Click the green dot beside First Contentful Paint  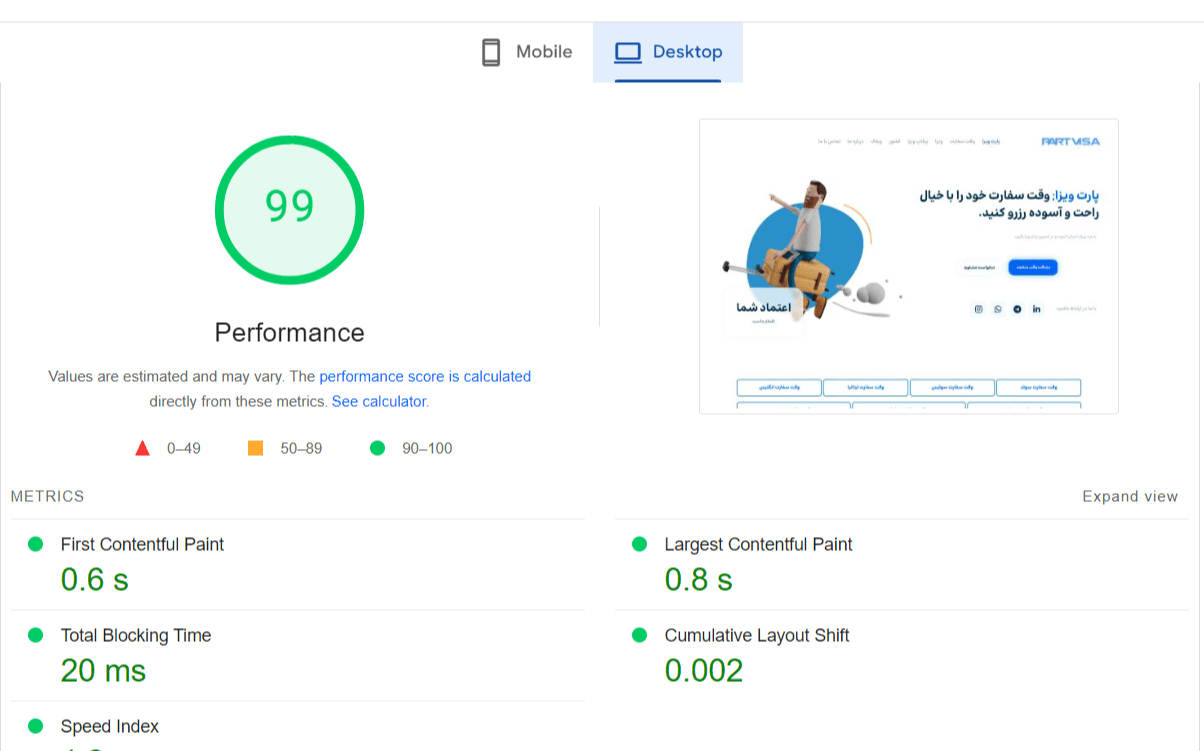point(36,545)
